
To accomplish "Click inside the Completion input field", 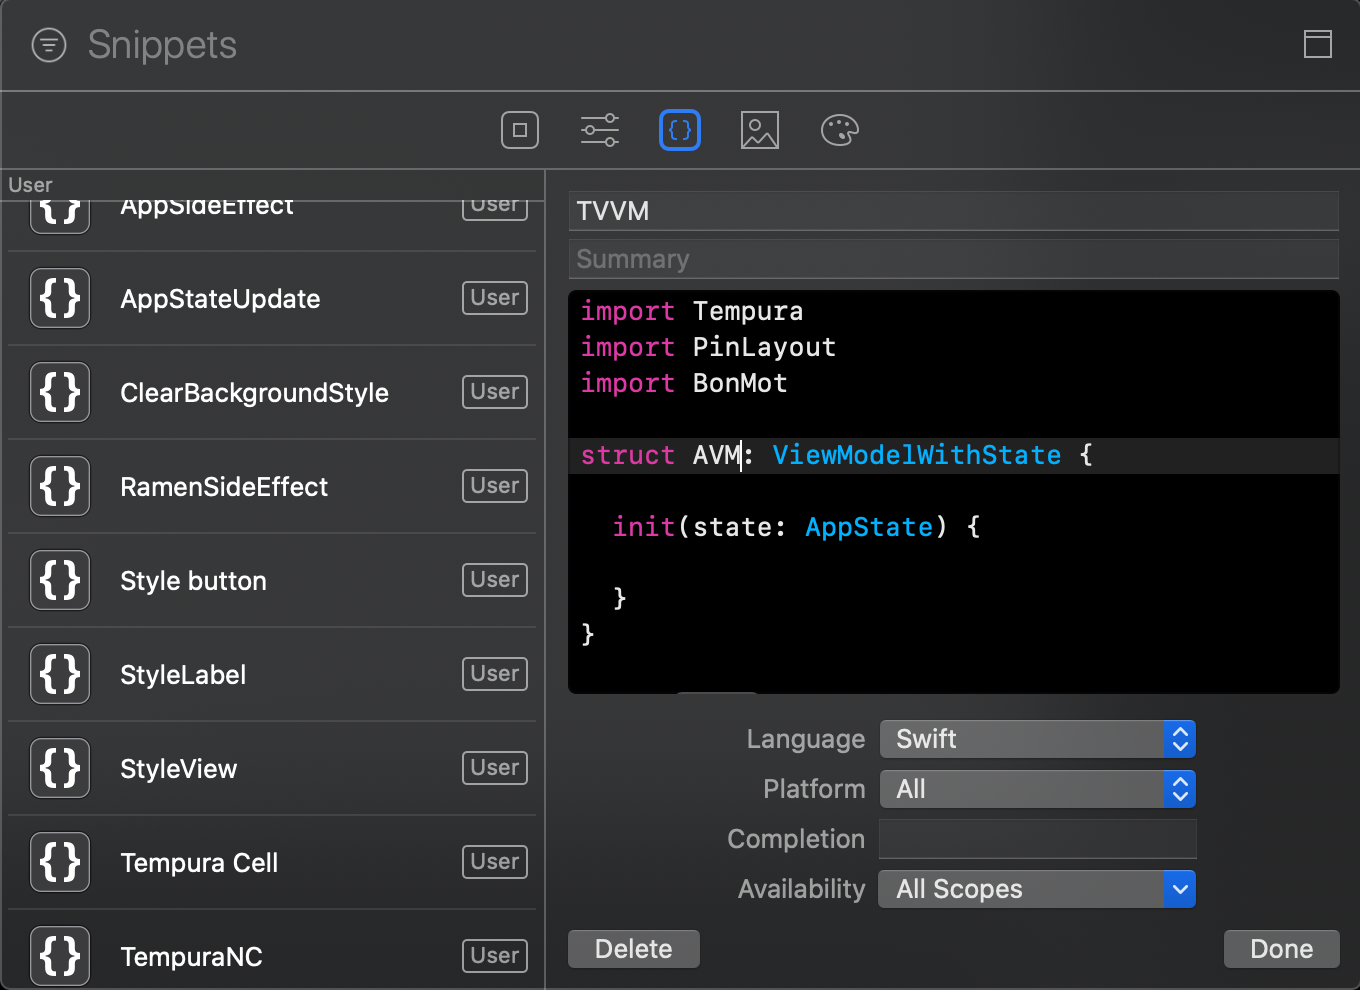I will click(1037, 839).
